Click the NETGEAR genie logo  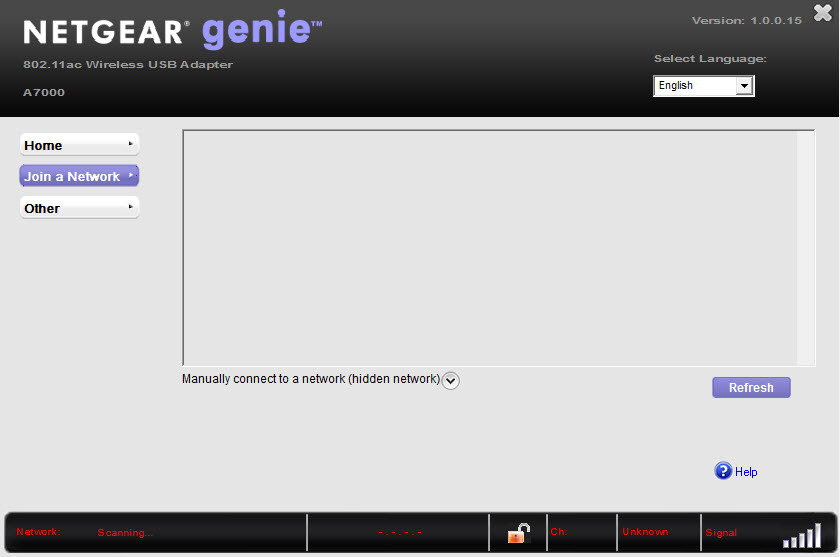172,32
